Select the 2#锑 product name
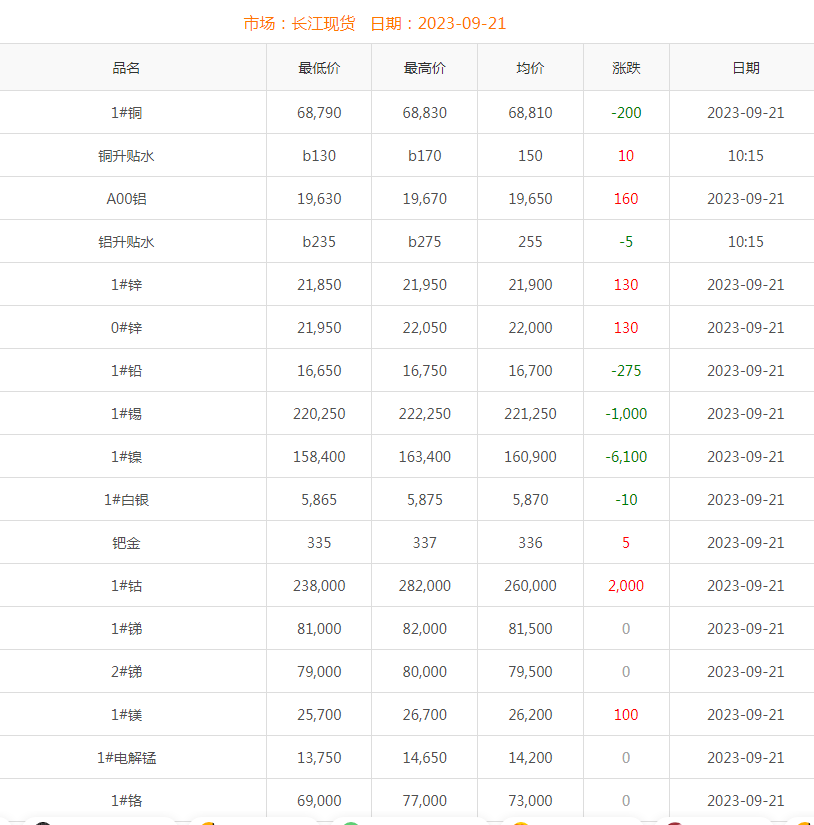The height and width of the screenshot is (825, 814). [x=126, y=672]
